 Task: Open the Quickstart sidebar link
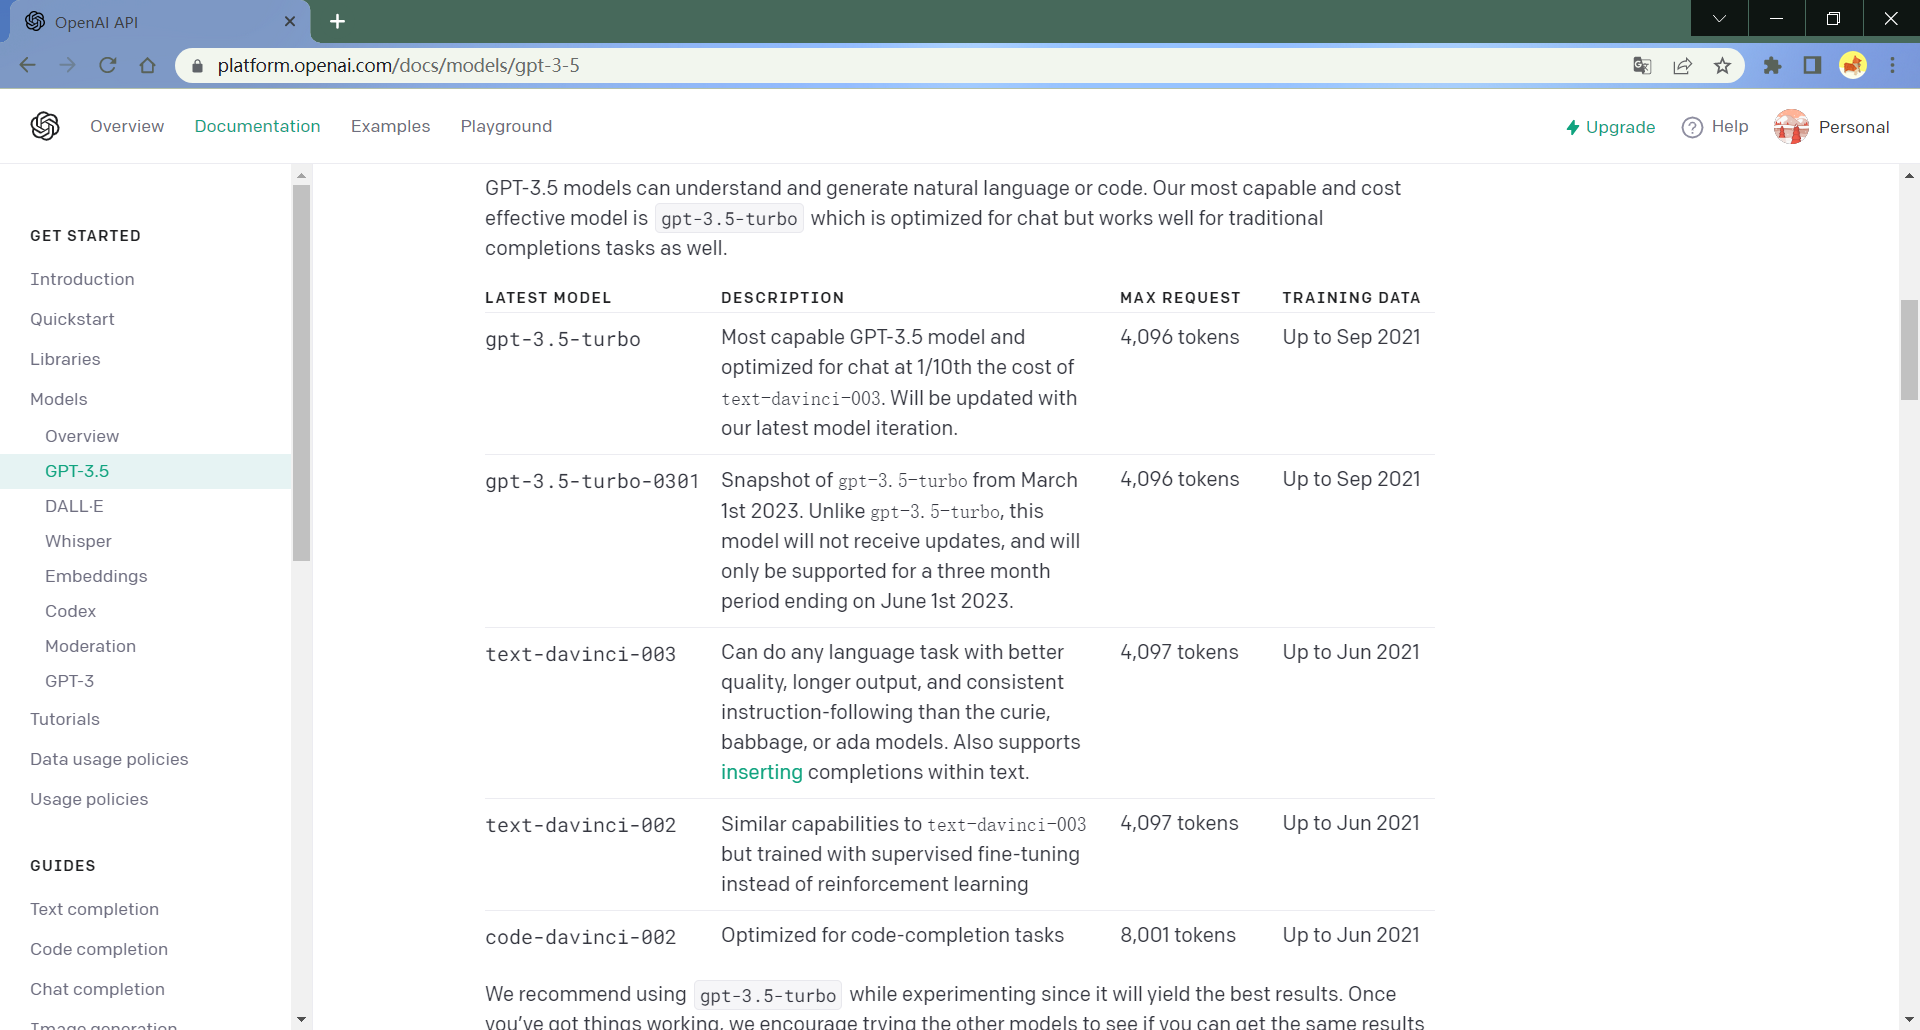click(x=72, y=319)
